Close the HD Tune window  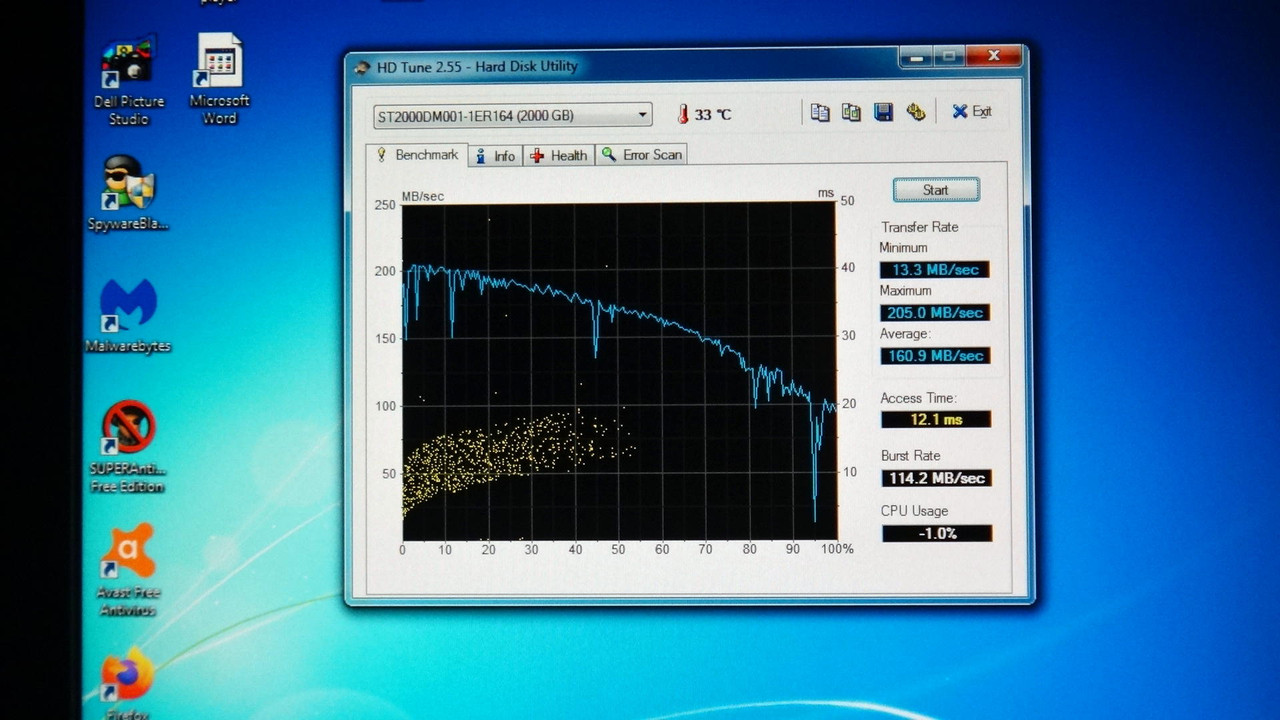click(x=994, y=57)
